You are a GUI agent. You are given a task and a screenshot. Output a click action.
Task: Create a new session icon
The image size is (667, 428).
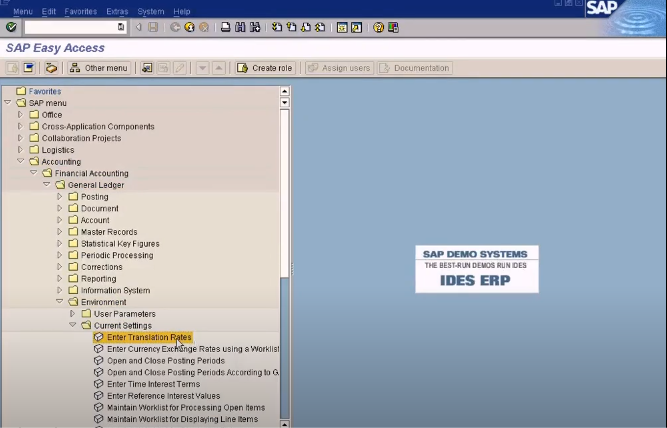pyautogui.click(x=342, y=27)
